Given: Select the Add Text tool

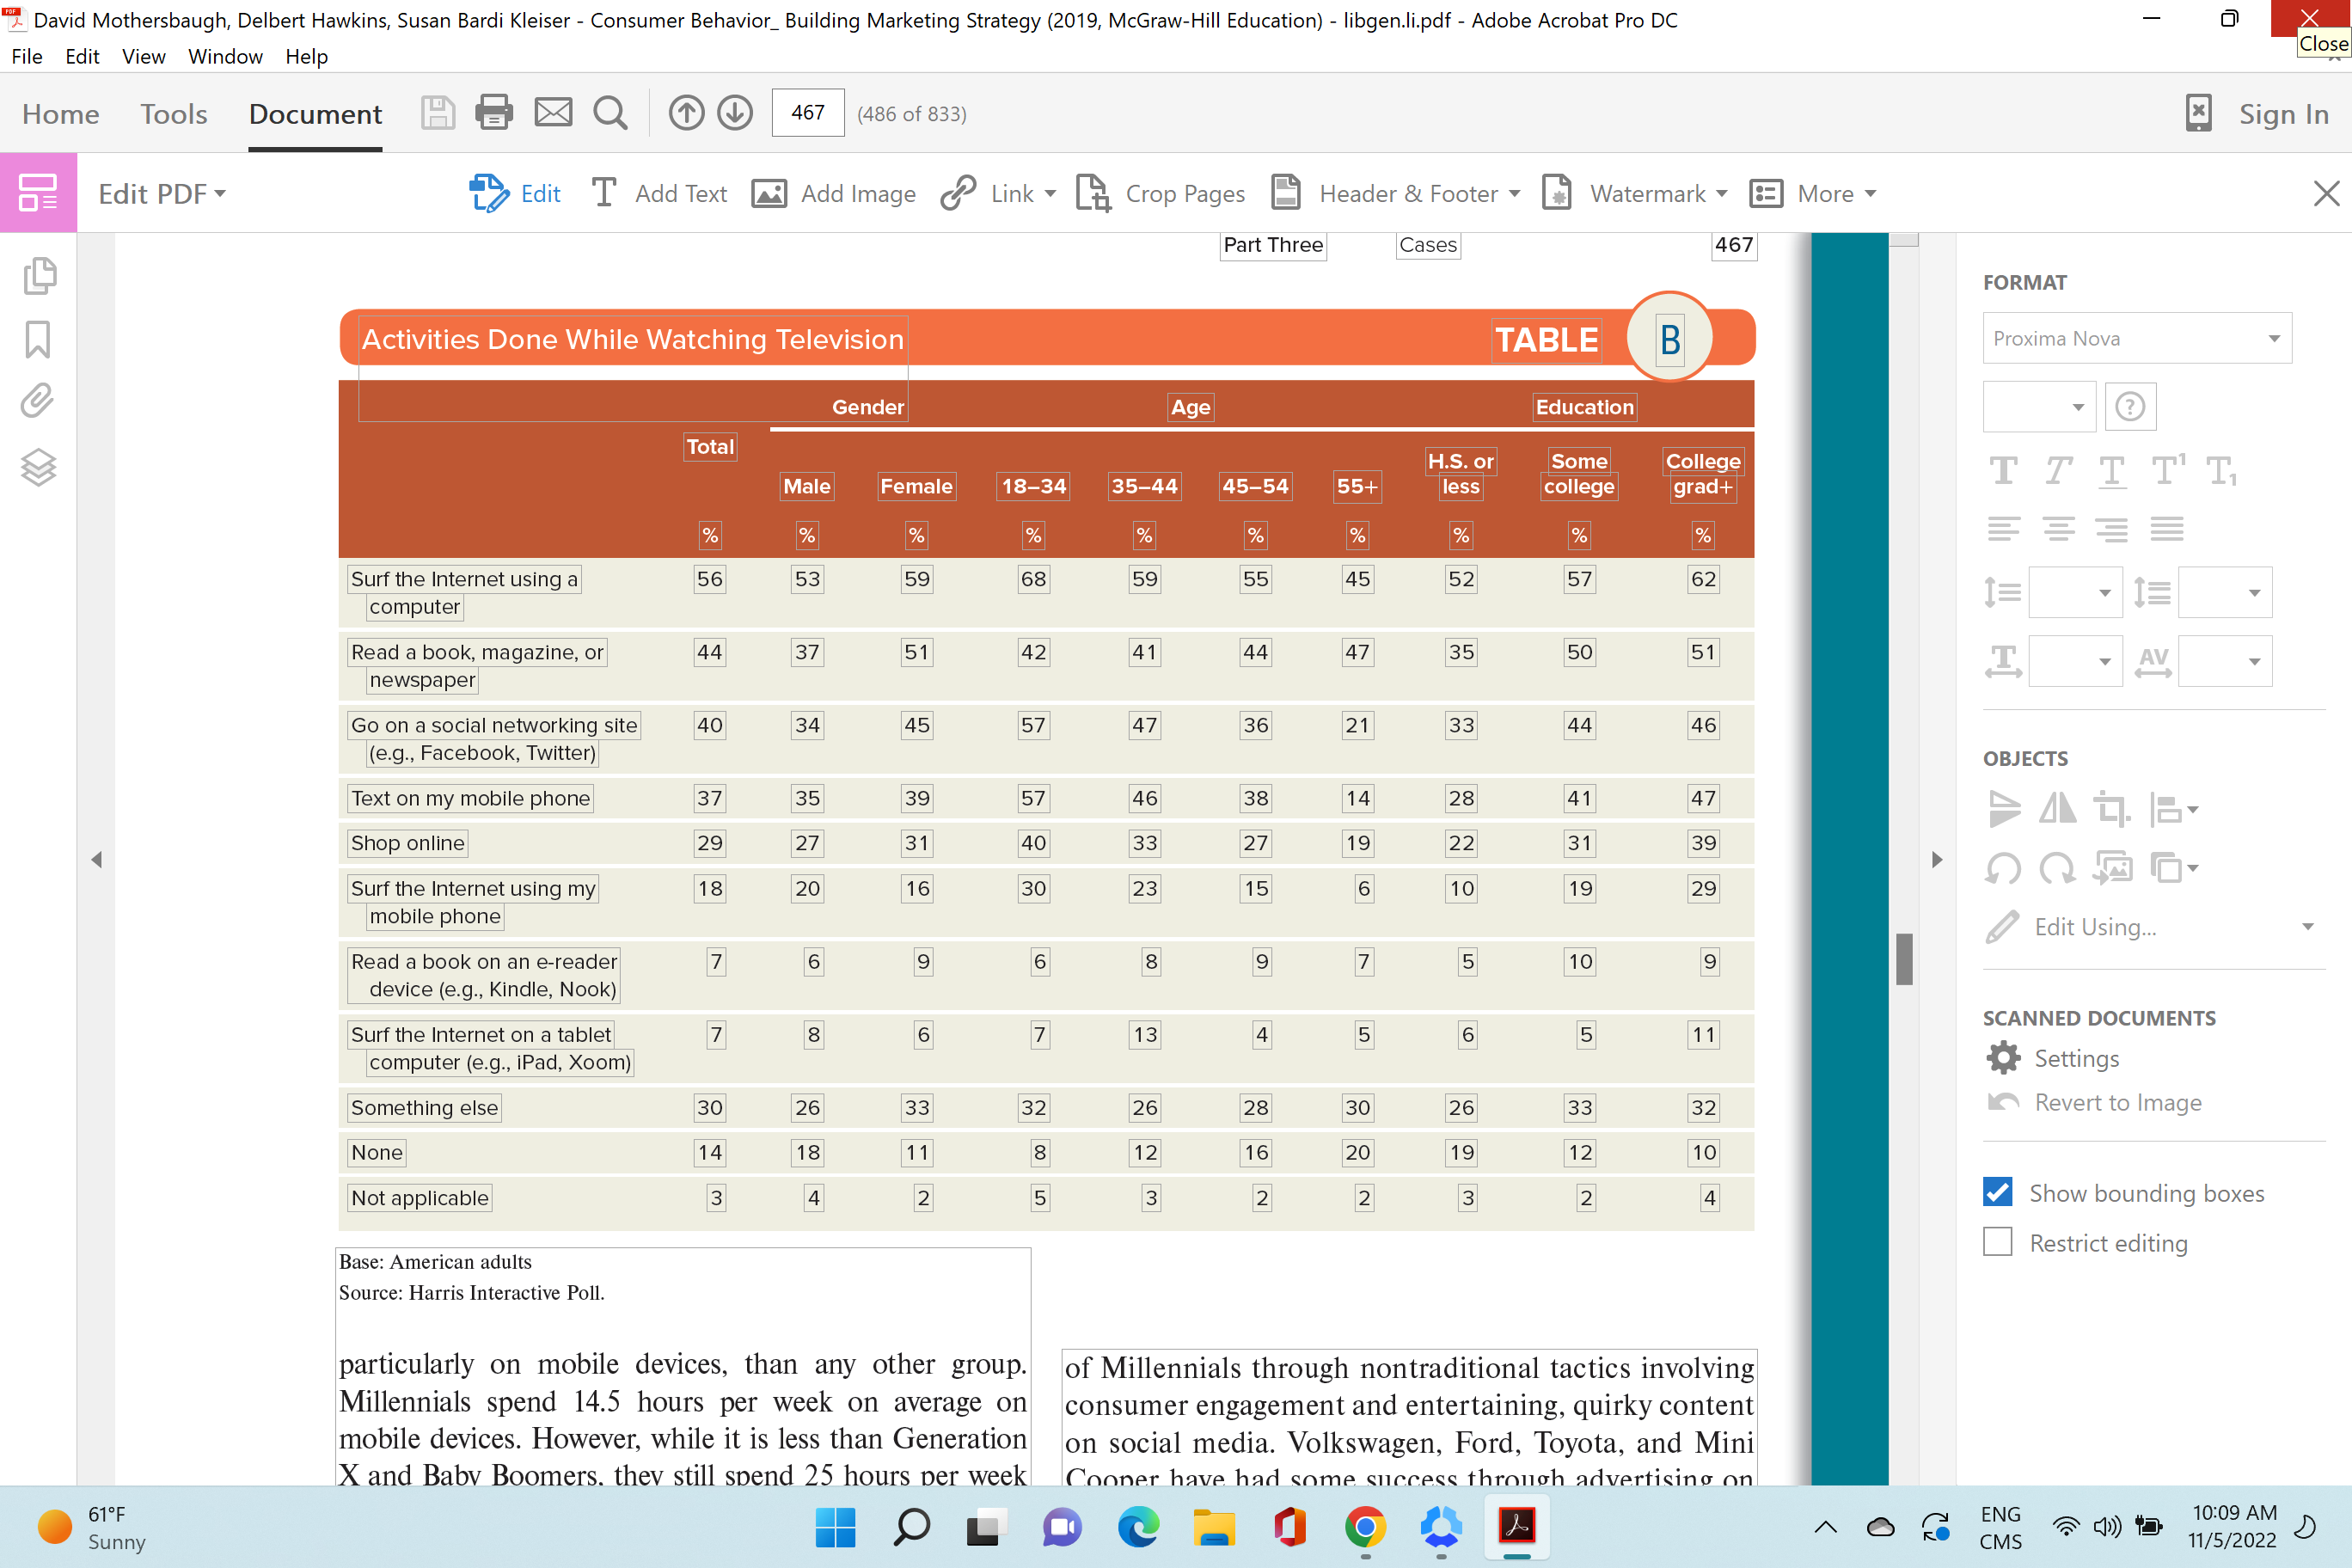Looking at the screenshot, I should 659,193.
